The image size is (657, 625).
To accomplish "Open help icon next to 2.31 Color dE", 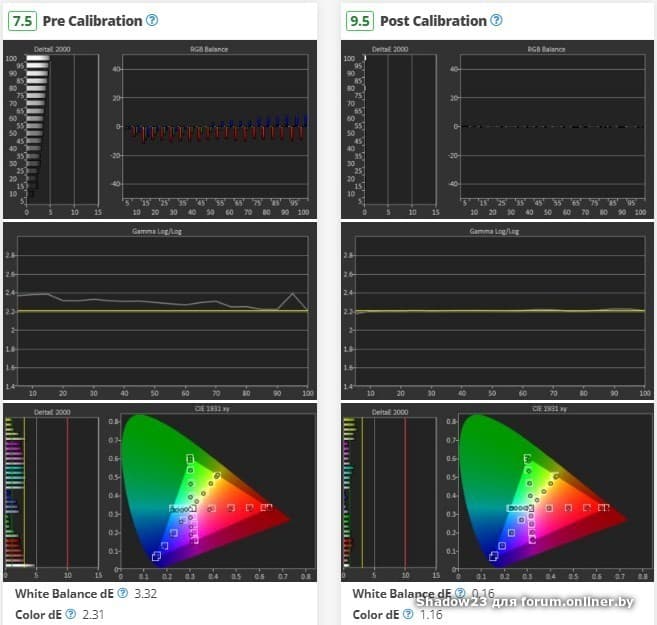I will 71,614.
